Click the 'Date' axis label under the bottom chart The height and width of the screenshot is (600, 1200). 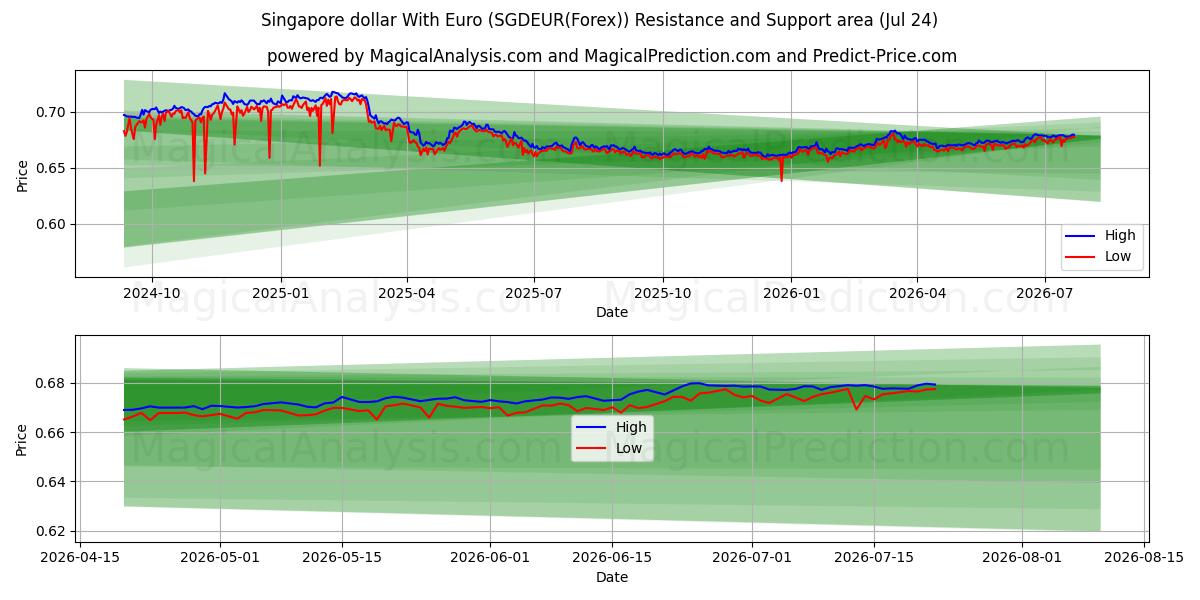612,577
